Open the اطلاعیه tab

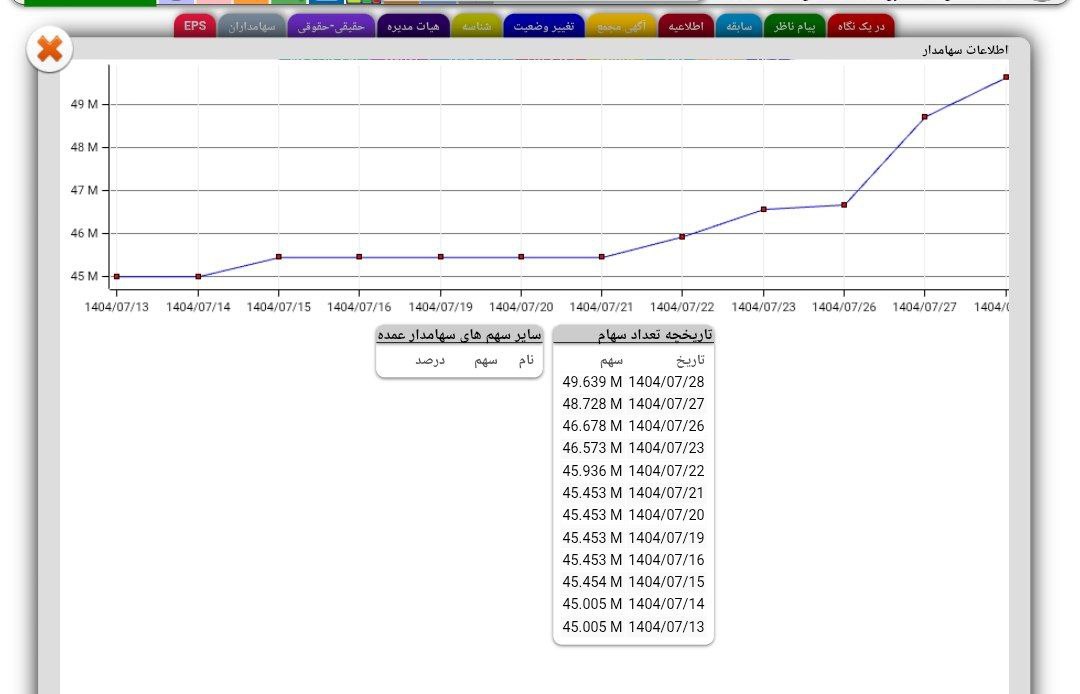coord(687,27)
